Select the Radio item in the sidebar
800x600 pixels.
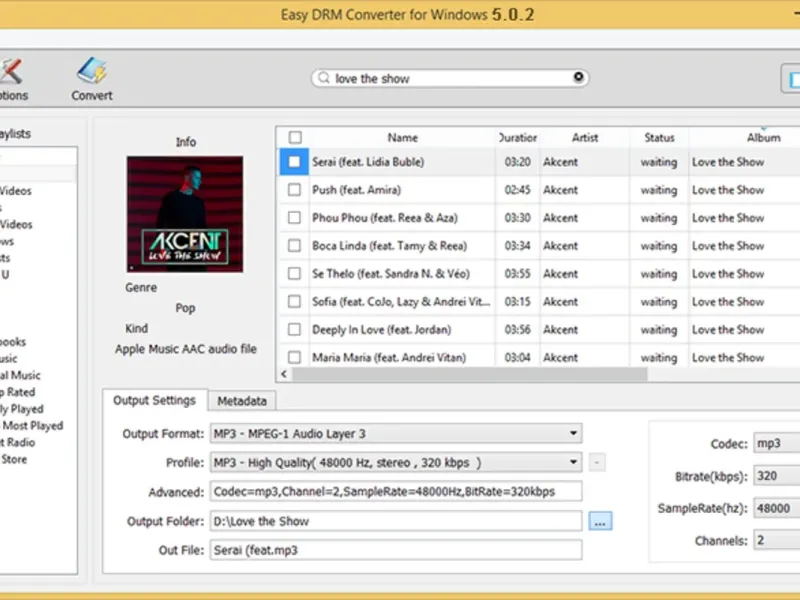click(18, 442)
